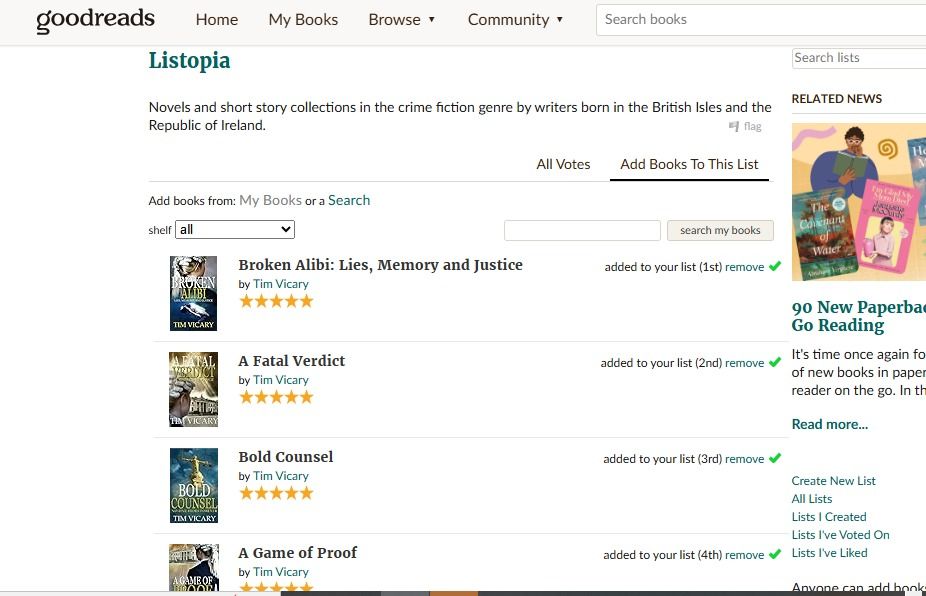Open the Broken Alibi book cover
926x596 pixels.
[x=193, y=293]
